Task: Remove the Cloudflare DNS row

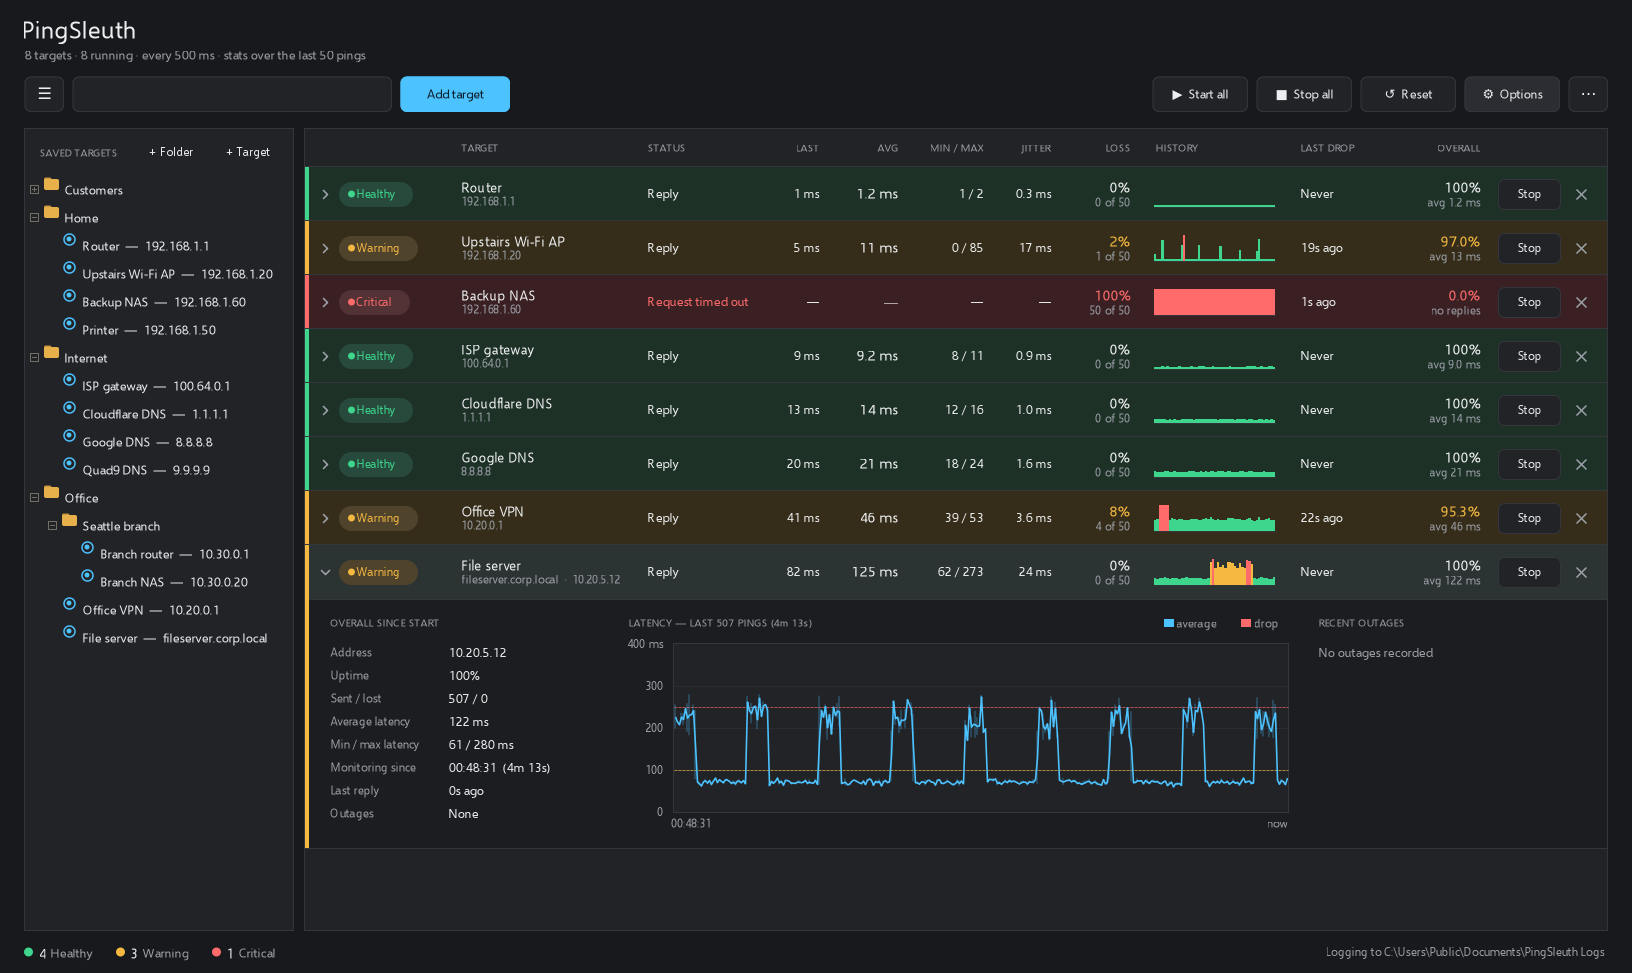Action: coord(1581,410)
